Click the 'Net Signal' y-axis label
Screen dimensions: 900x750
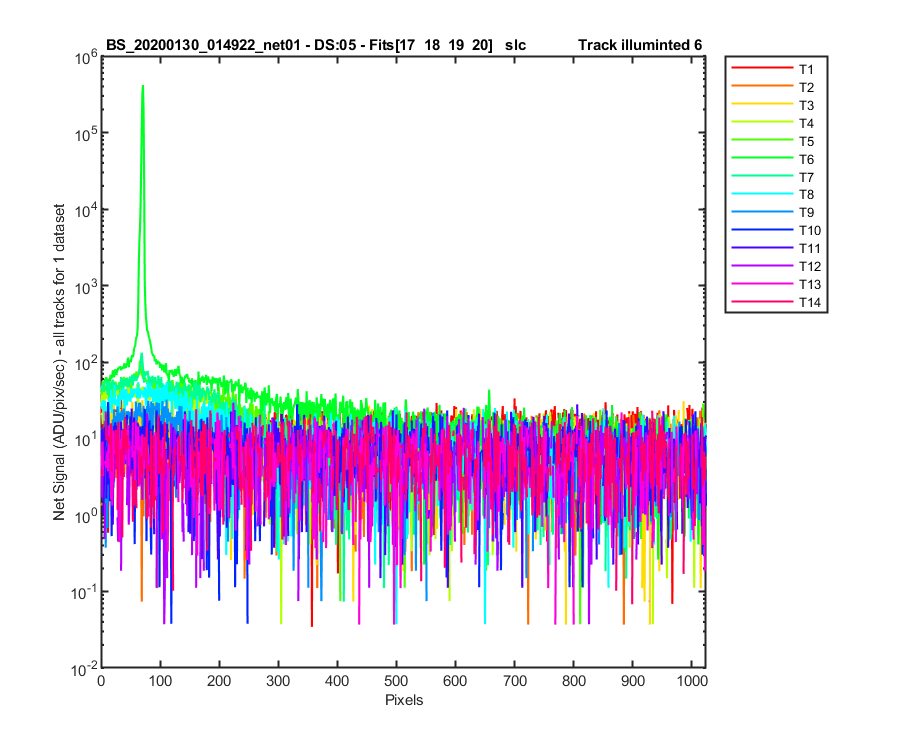click(59, 362)
